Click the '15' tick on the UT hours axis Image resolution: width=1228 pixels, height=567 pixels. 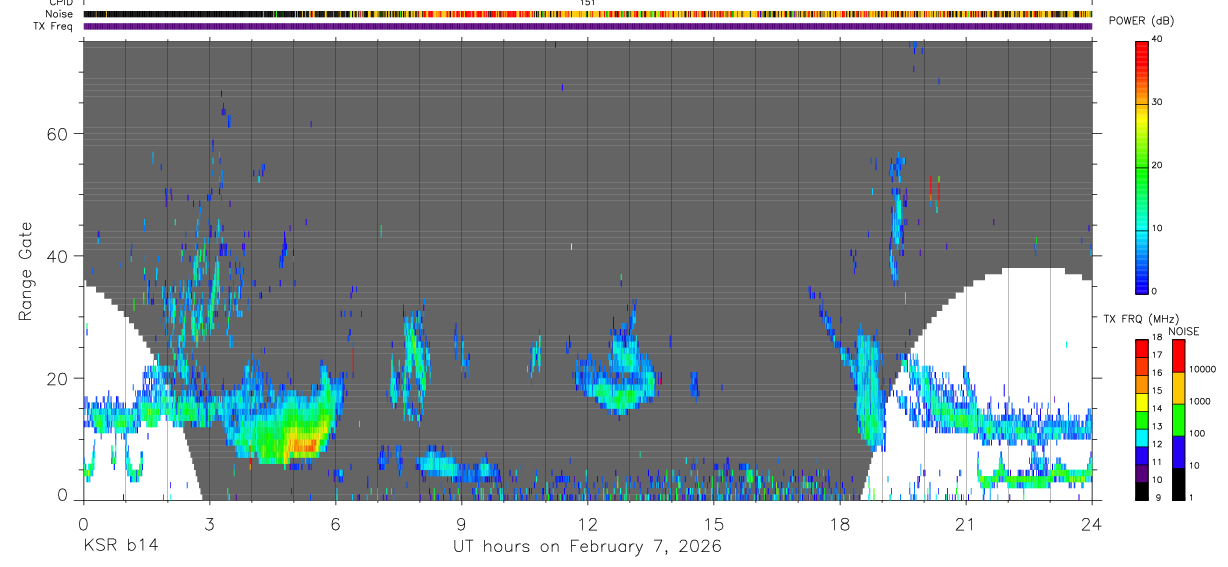tap(714, 523)
